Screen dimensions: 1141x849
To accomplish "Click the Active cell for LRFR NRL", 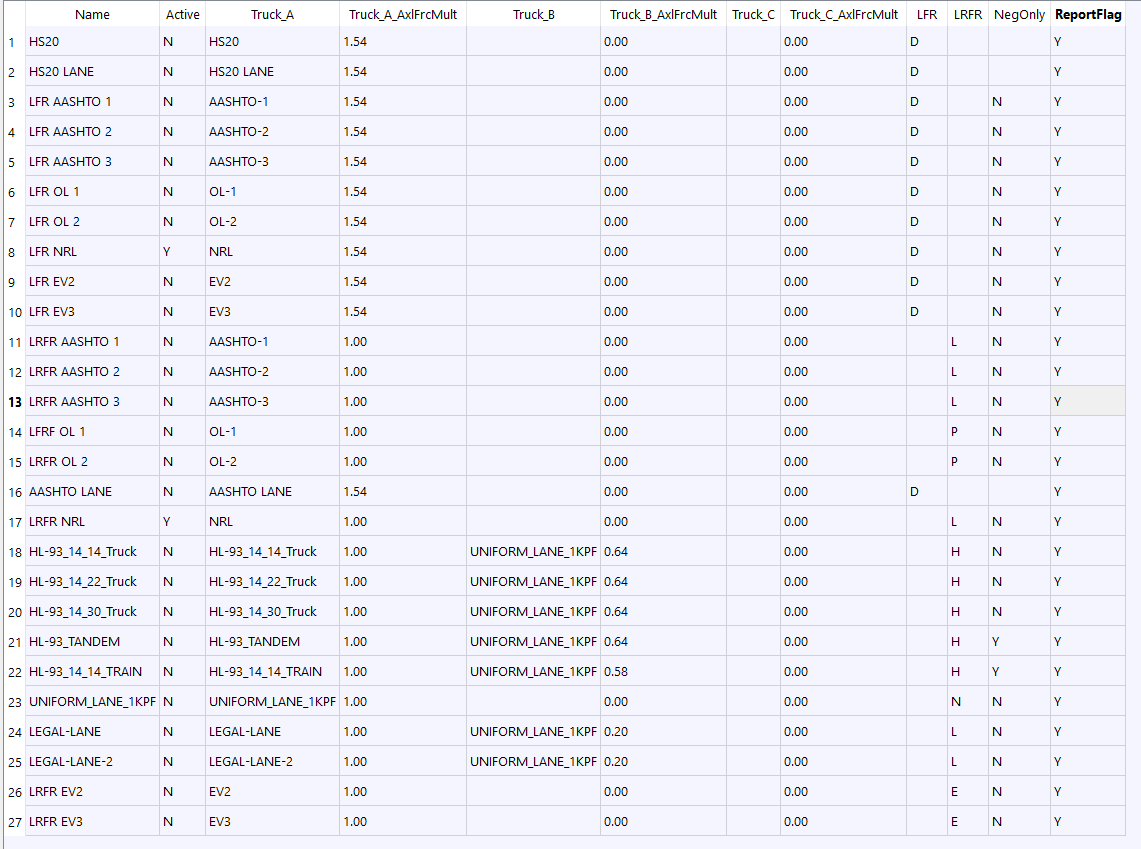I will tap(182, 522).
